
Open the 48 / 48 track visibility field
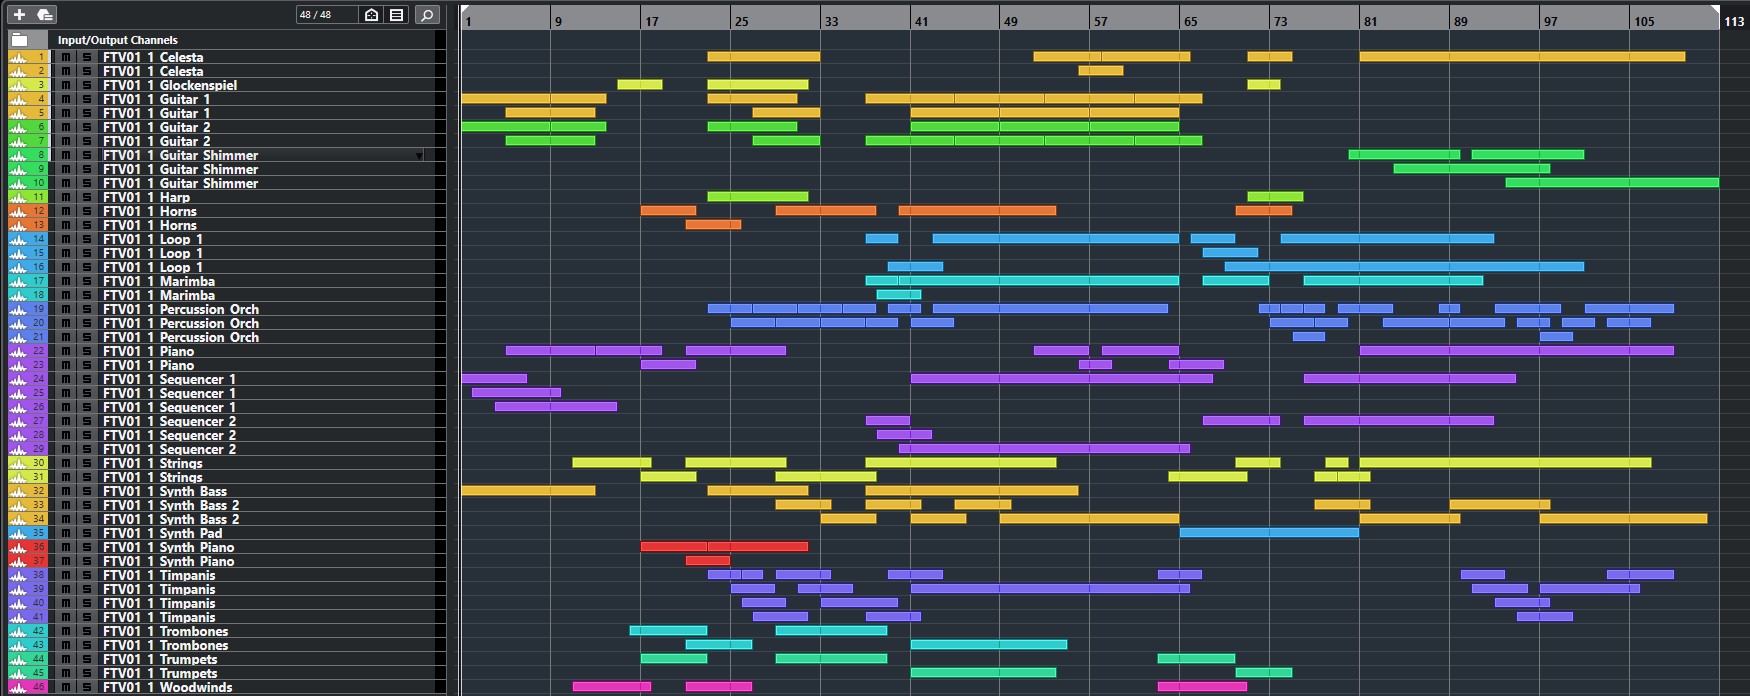coord(326,15)
